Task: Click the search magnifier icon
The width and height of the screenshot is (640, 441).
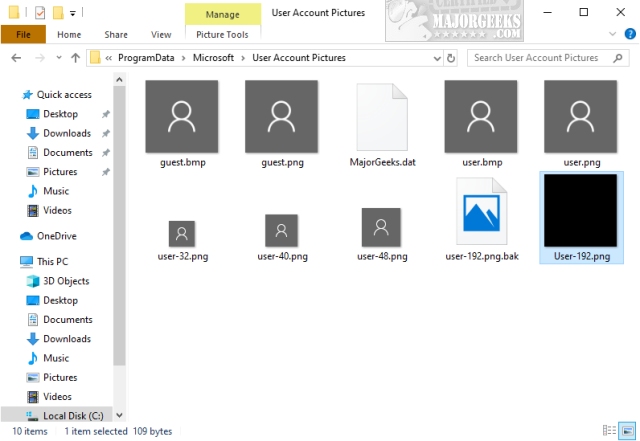Action: 618,58
